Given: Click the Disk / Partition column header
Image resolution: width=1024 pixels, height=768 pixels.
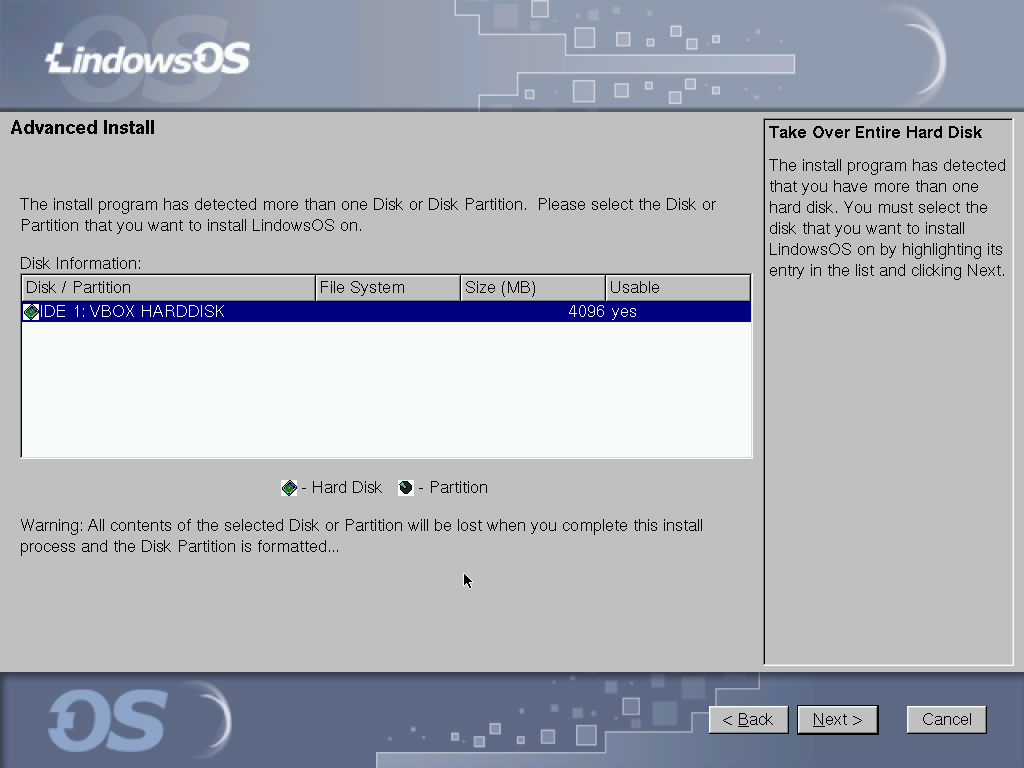Looking at the screenshot, I should (x=168, y=288).
